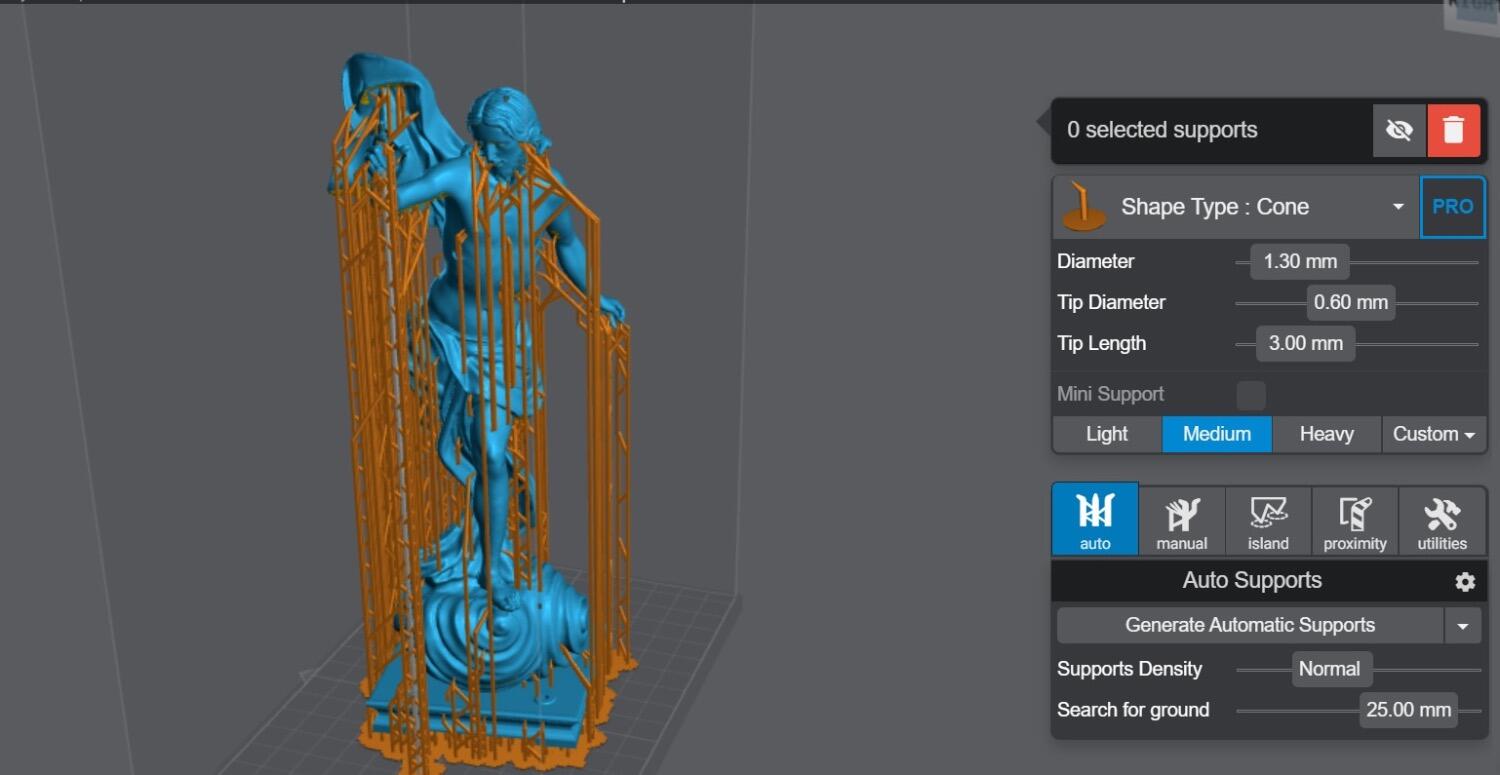Hide supports using the eye icon
The width and height of the screenshot is (1500, 775).
click(x=1399, y=130)
